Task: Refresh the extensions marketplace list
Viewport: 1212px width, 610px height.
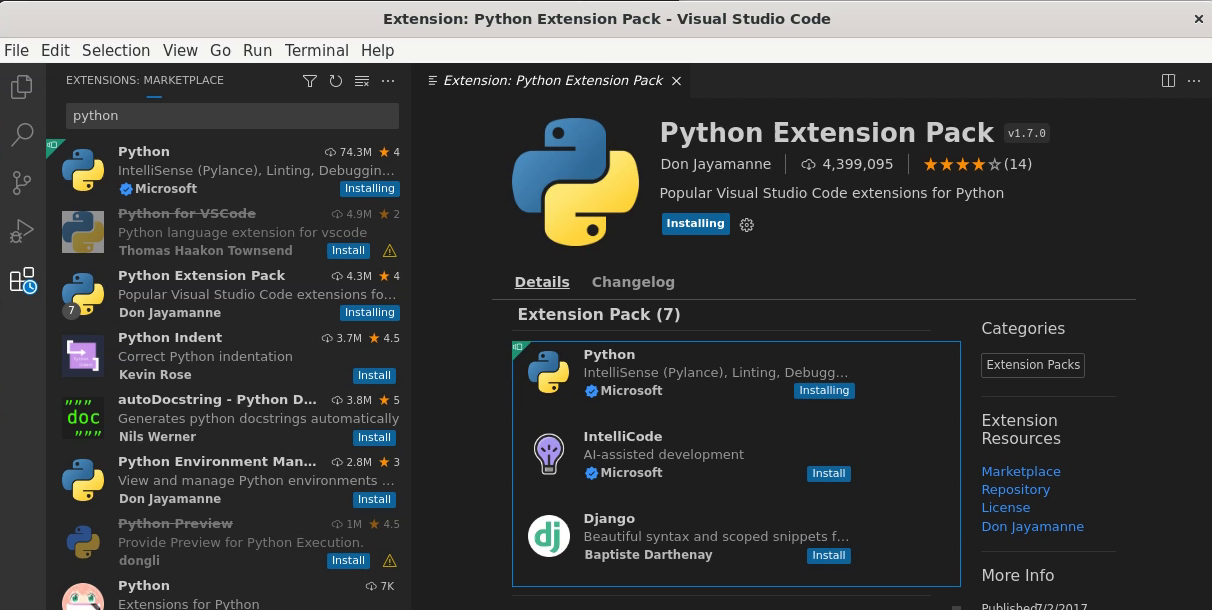Action: [336, 81]
